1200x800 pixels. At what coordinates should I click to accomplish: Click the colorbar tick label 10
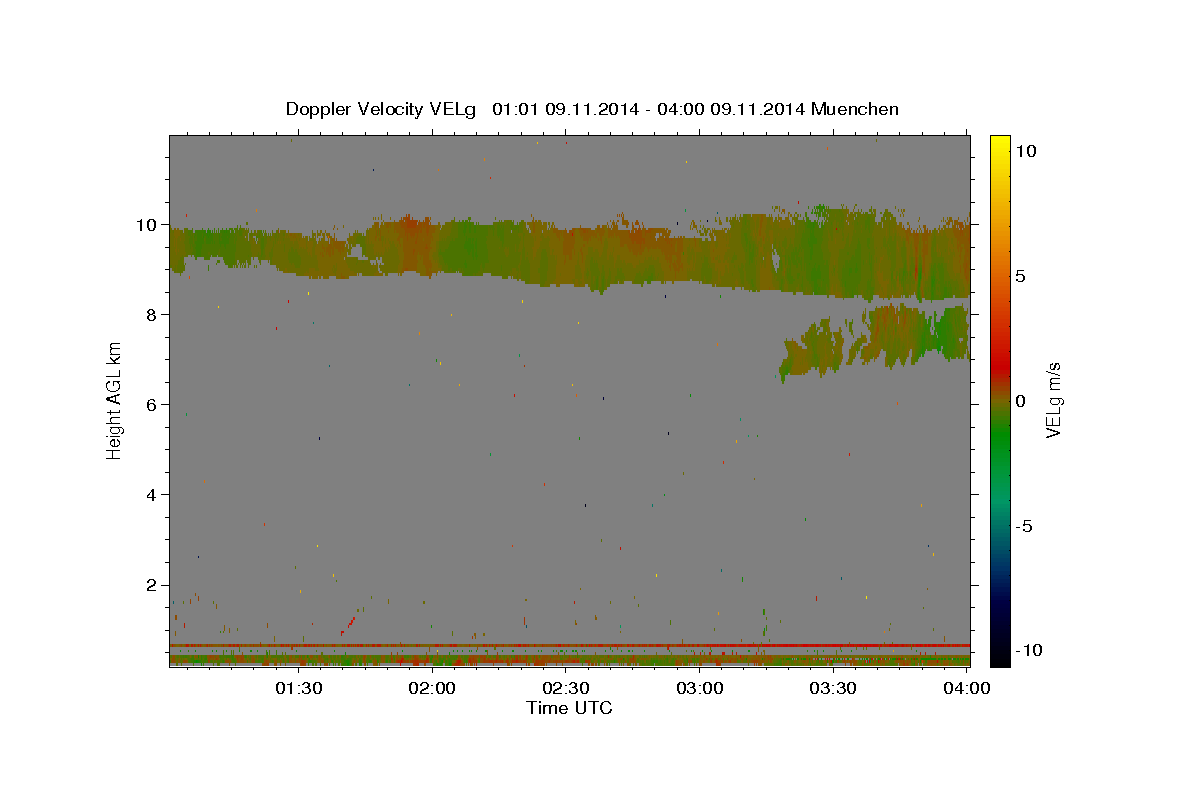[x=1026, y=151]
